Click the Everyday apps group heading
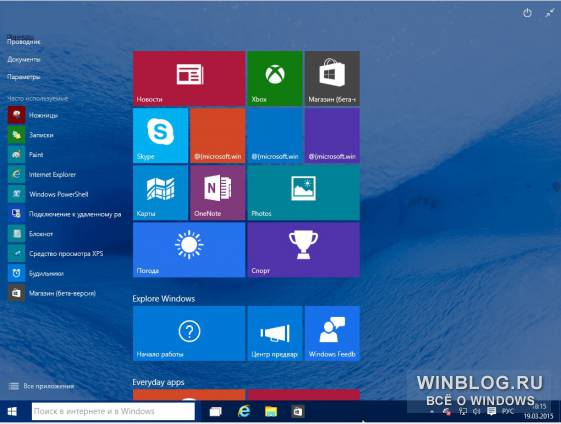561x424 pixels. pyautogui.click(x=158, y=382)
